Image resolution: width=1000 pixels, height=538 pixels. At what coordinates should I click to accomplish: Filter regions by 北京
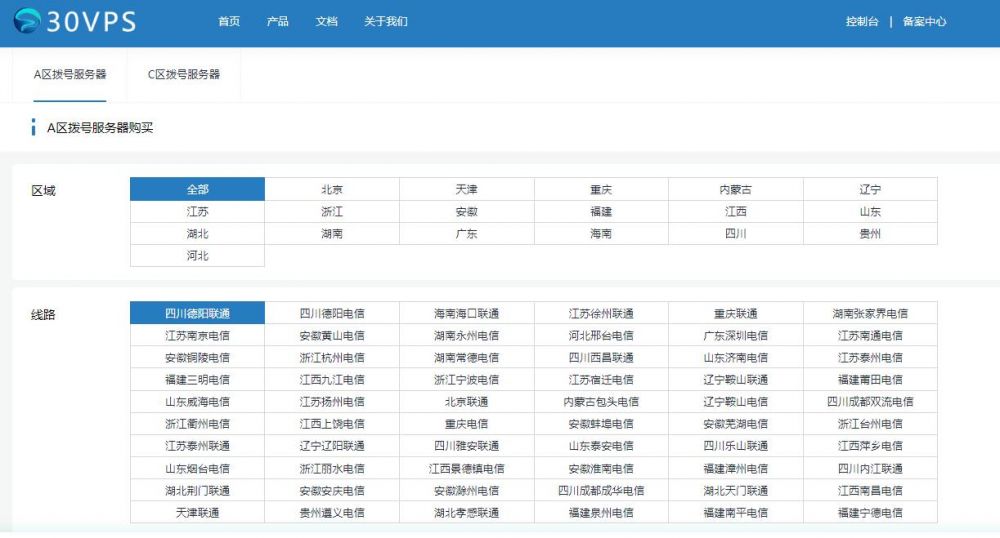(332, 189)
